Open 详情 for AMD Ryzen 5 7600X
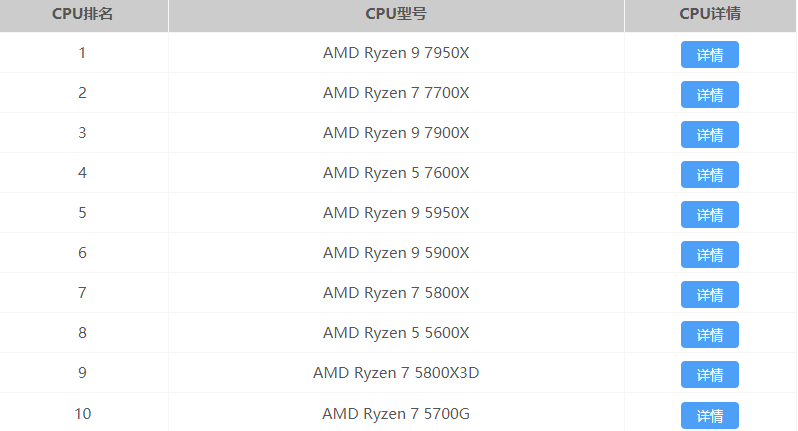Viewport: 798px width, 431px height. tap(709, 174)
